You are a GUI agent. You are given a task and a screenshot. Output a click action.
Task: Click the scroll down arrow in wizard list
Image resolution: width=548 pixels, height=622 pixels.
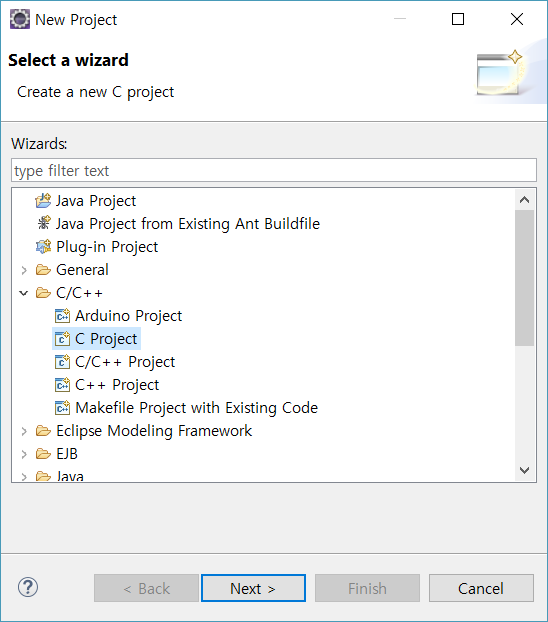coord(524,470)
